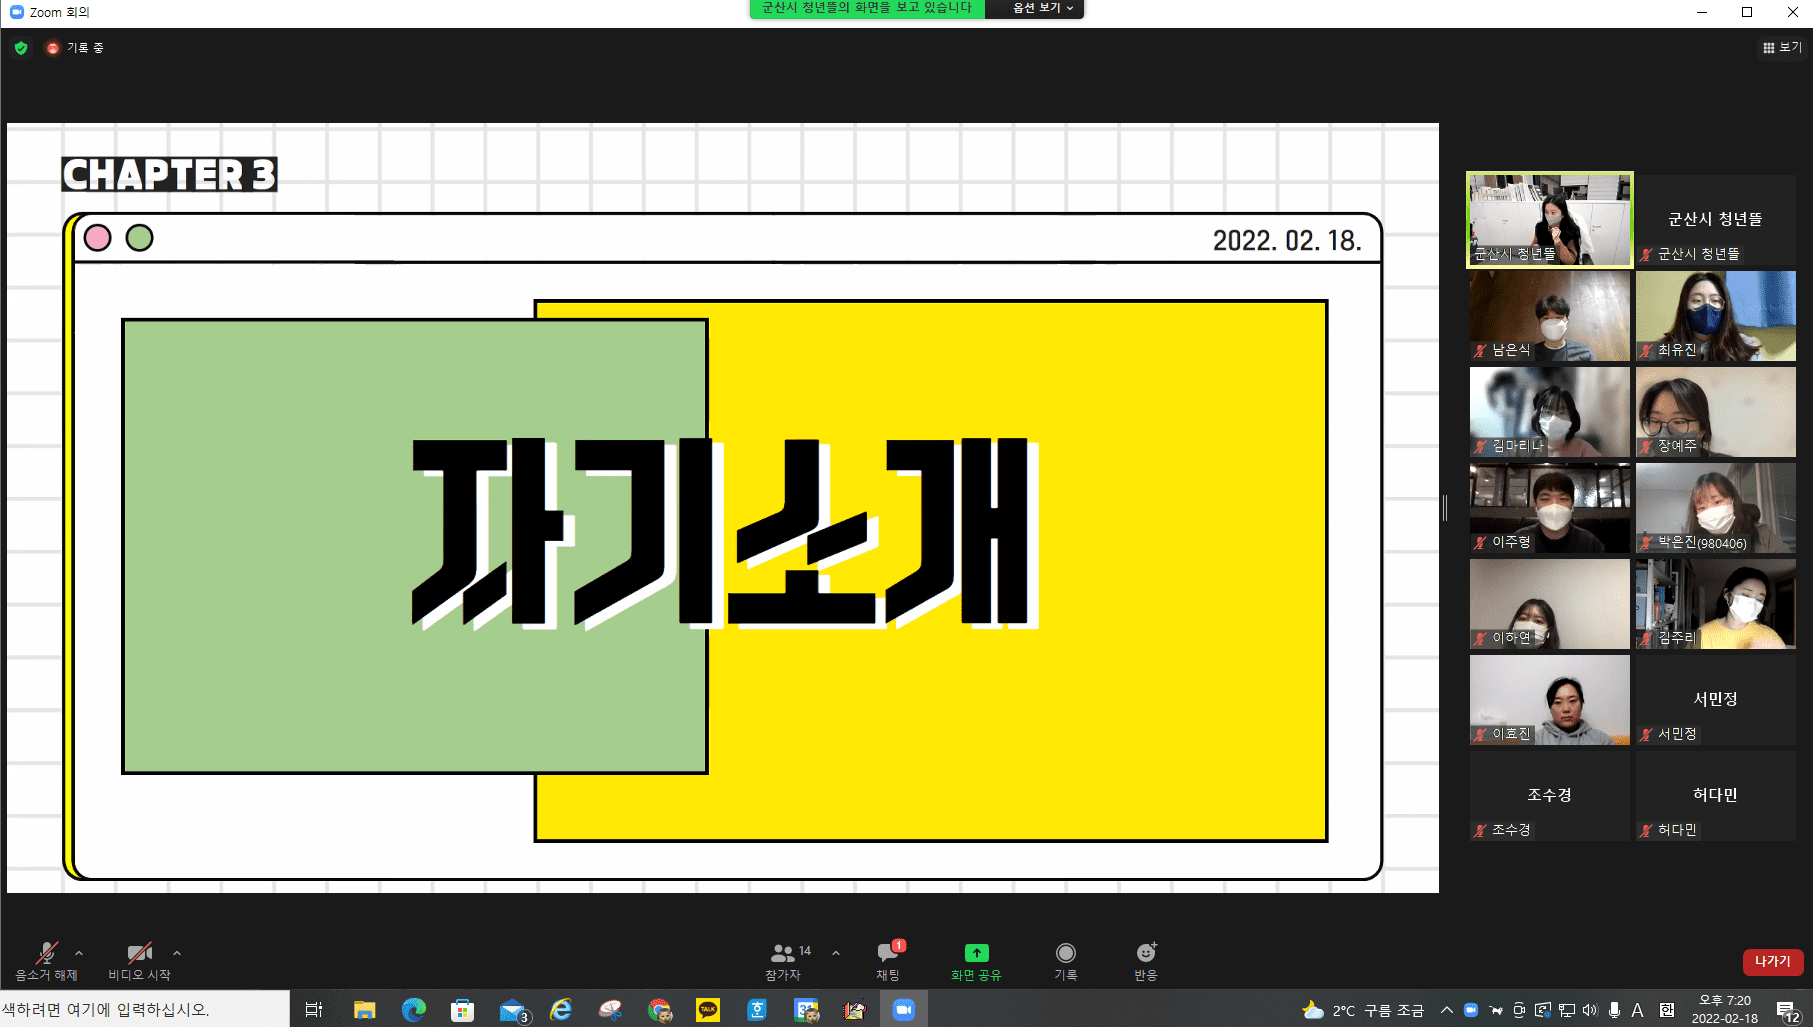Open the Hancom 한 app in taskbar
This screenshot has height=1027, width=1813.
click(x=757, y=1010)
